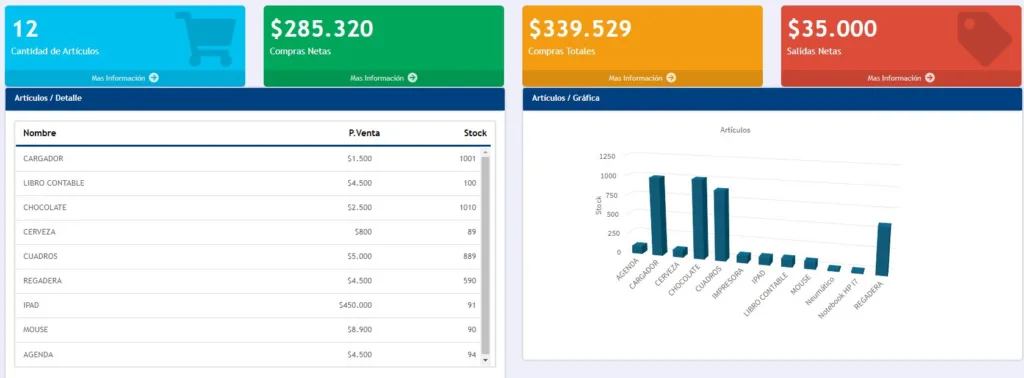
Task: Sort table by P.Venta column header
Action: (364, 133)
